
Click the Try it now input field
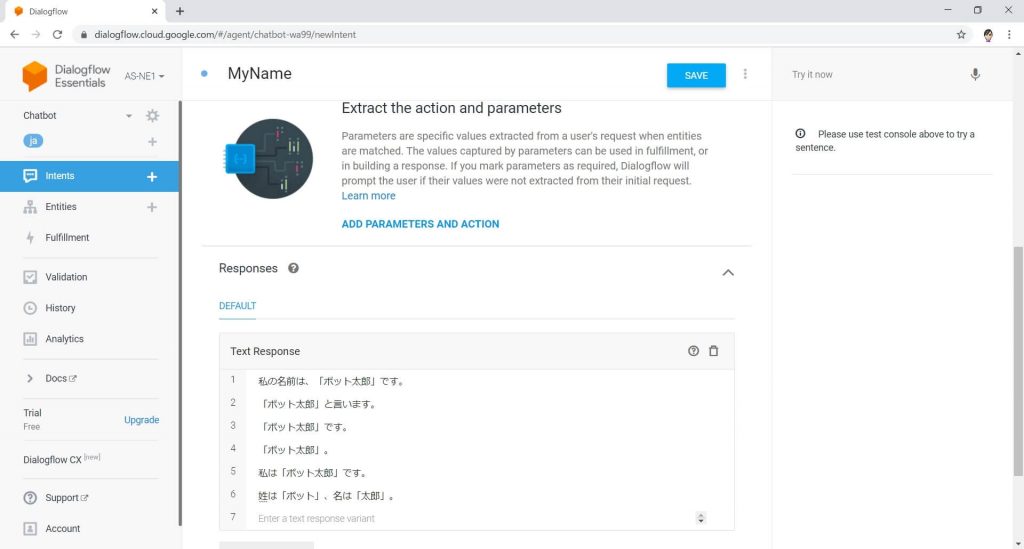coord(875,74)
